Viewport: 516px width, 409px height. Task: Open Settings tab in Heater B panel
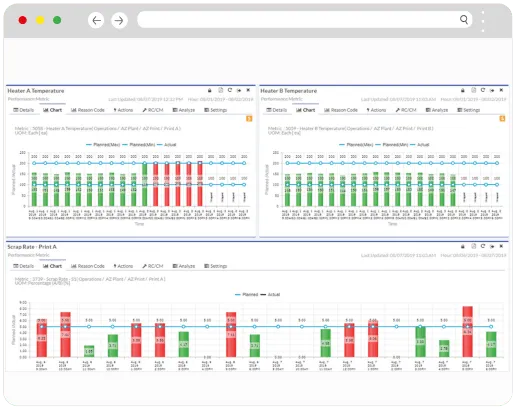(469, 110)
